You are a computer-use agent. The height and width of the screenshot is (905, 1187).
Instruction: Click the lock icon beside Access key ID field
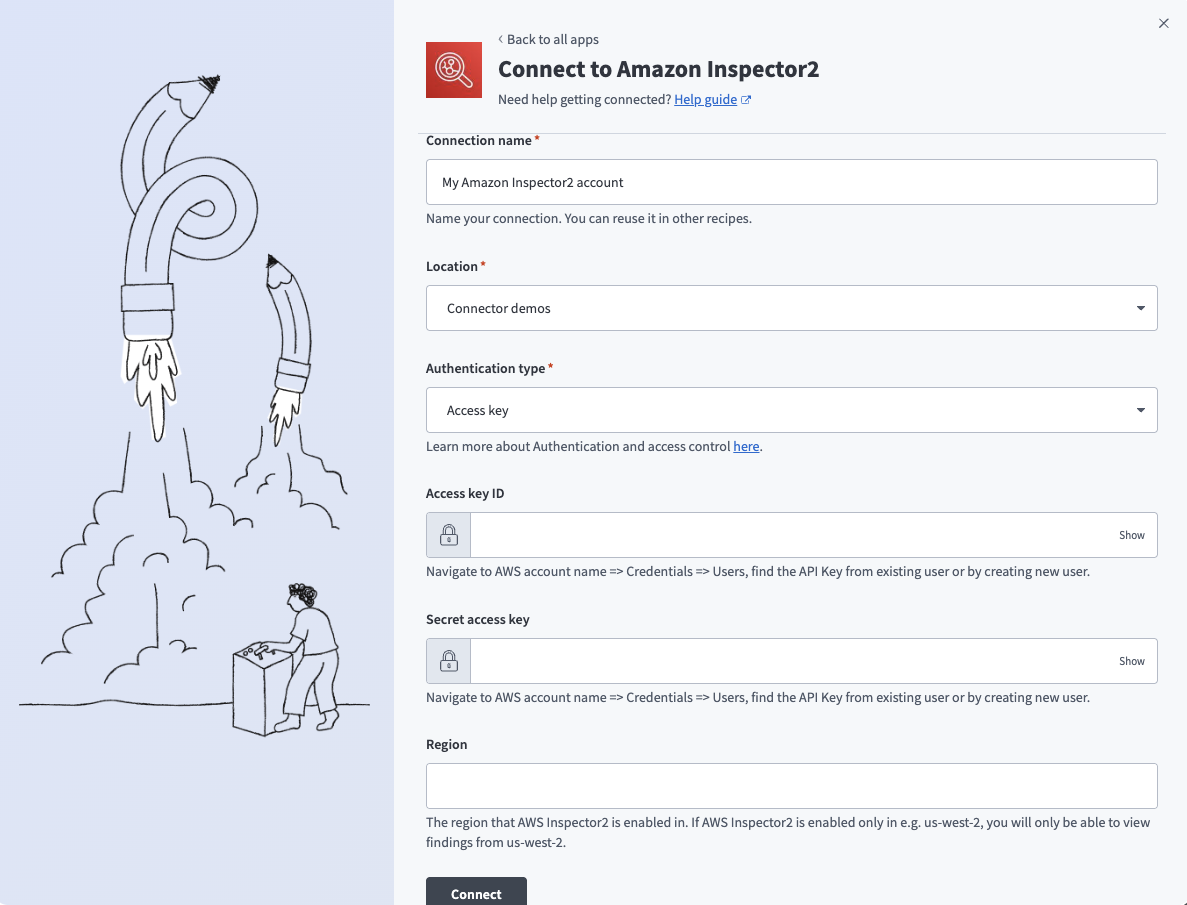pos(447,534)
